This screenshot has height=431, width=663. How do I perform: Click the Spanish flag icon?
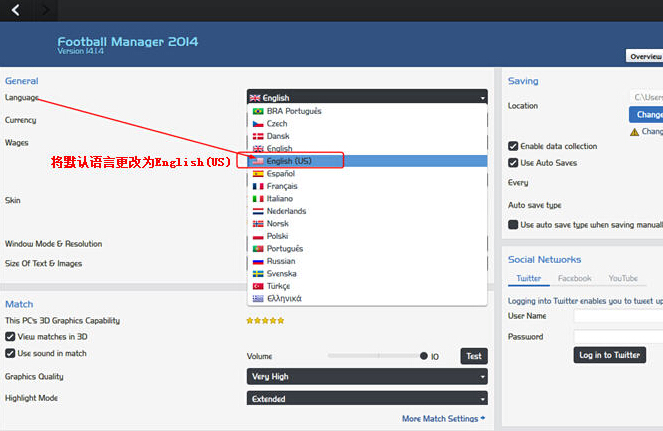[x=258, y=174]
